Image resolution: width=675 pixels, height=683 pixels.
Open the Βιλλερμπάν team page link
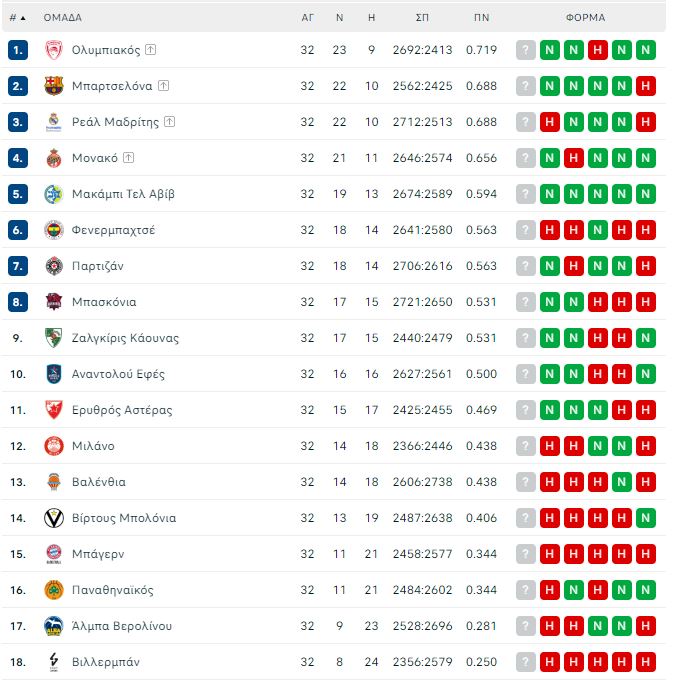(x=105, y=662)
